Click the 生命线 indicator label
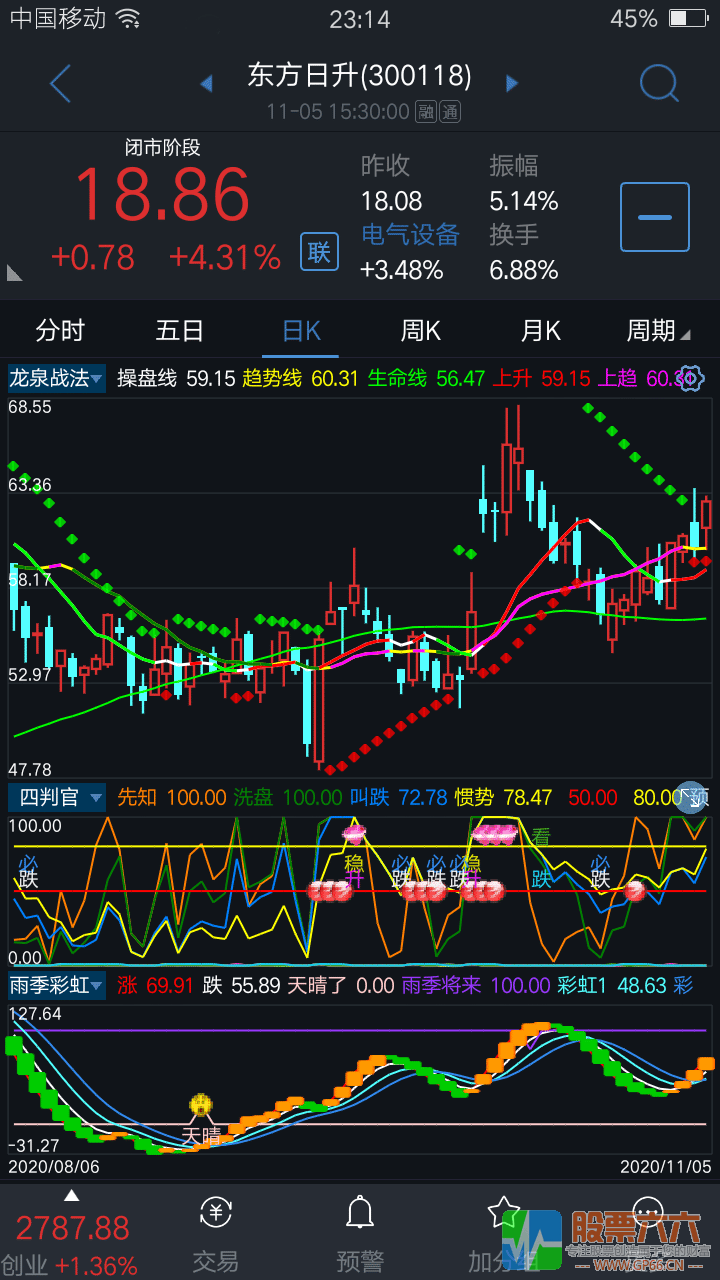The height and width of the screenshot is (1280, 720). 397,378
